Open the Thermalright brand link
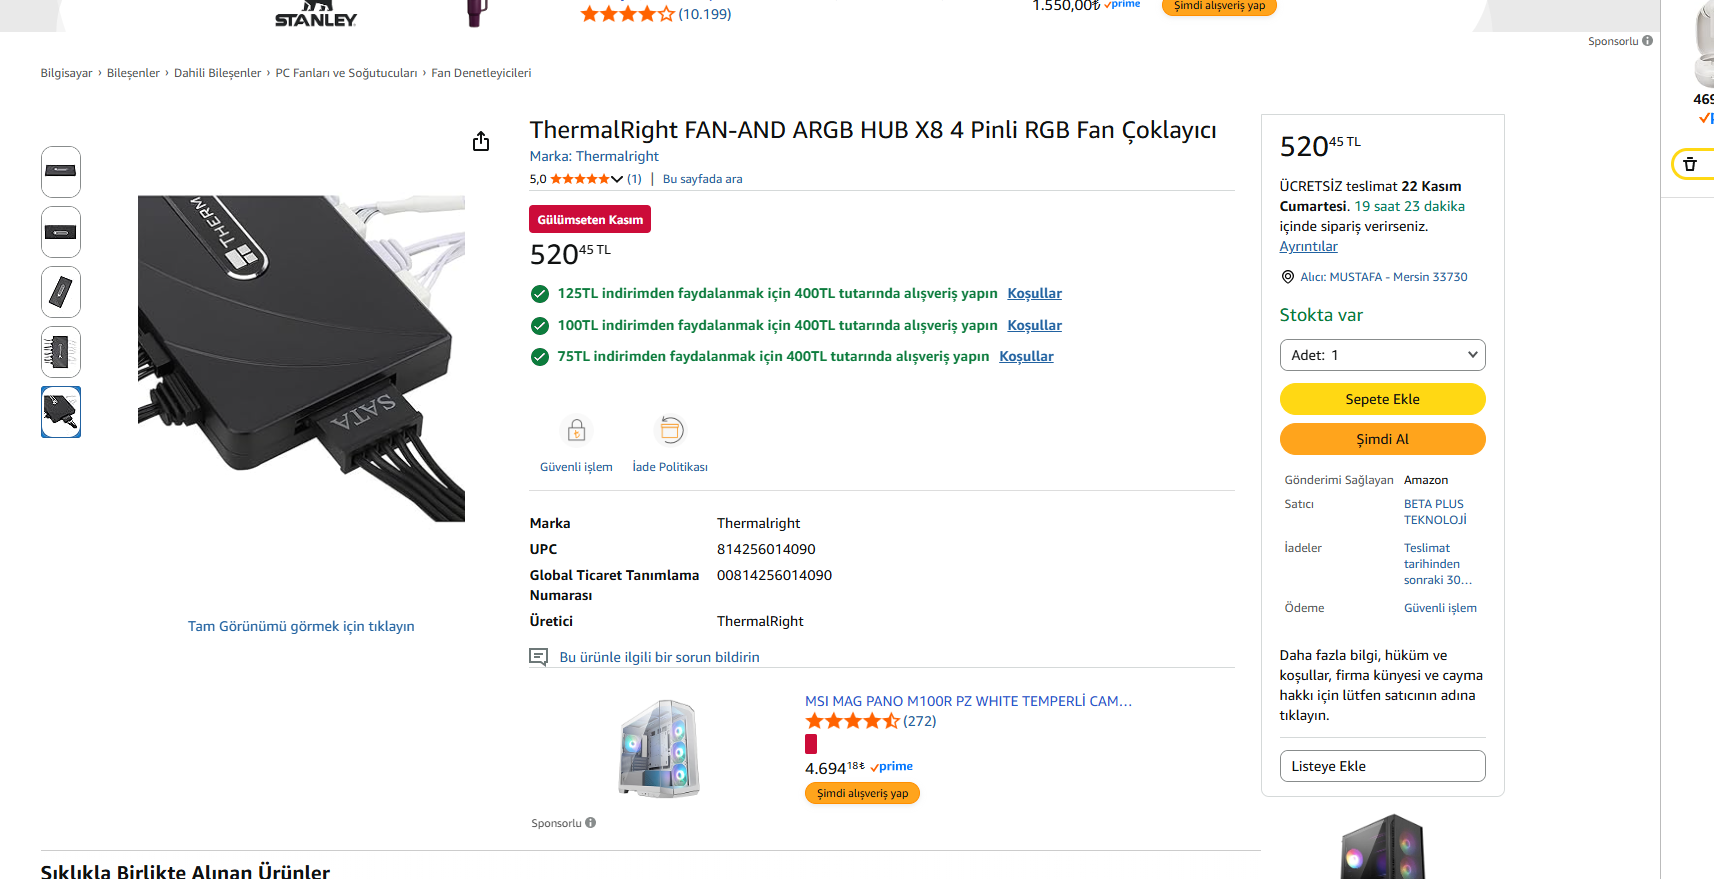 594,156
